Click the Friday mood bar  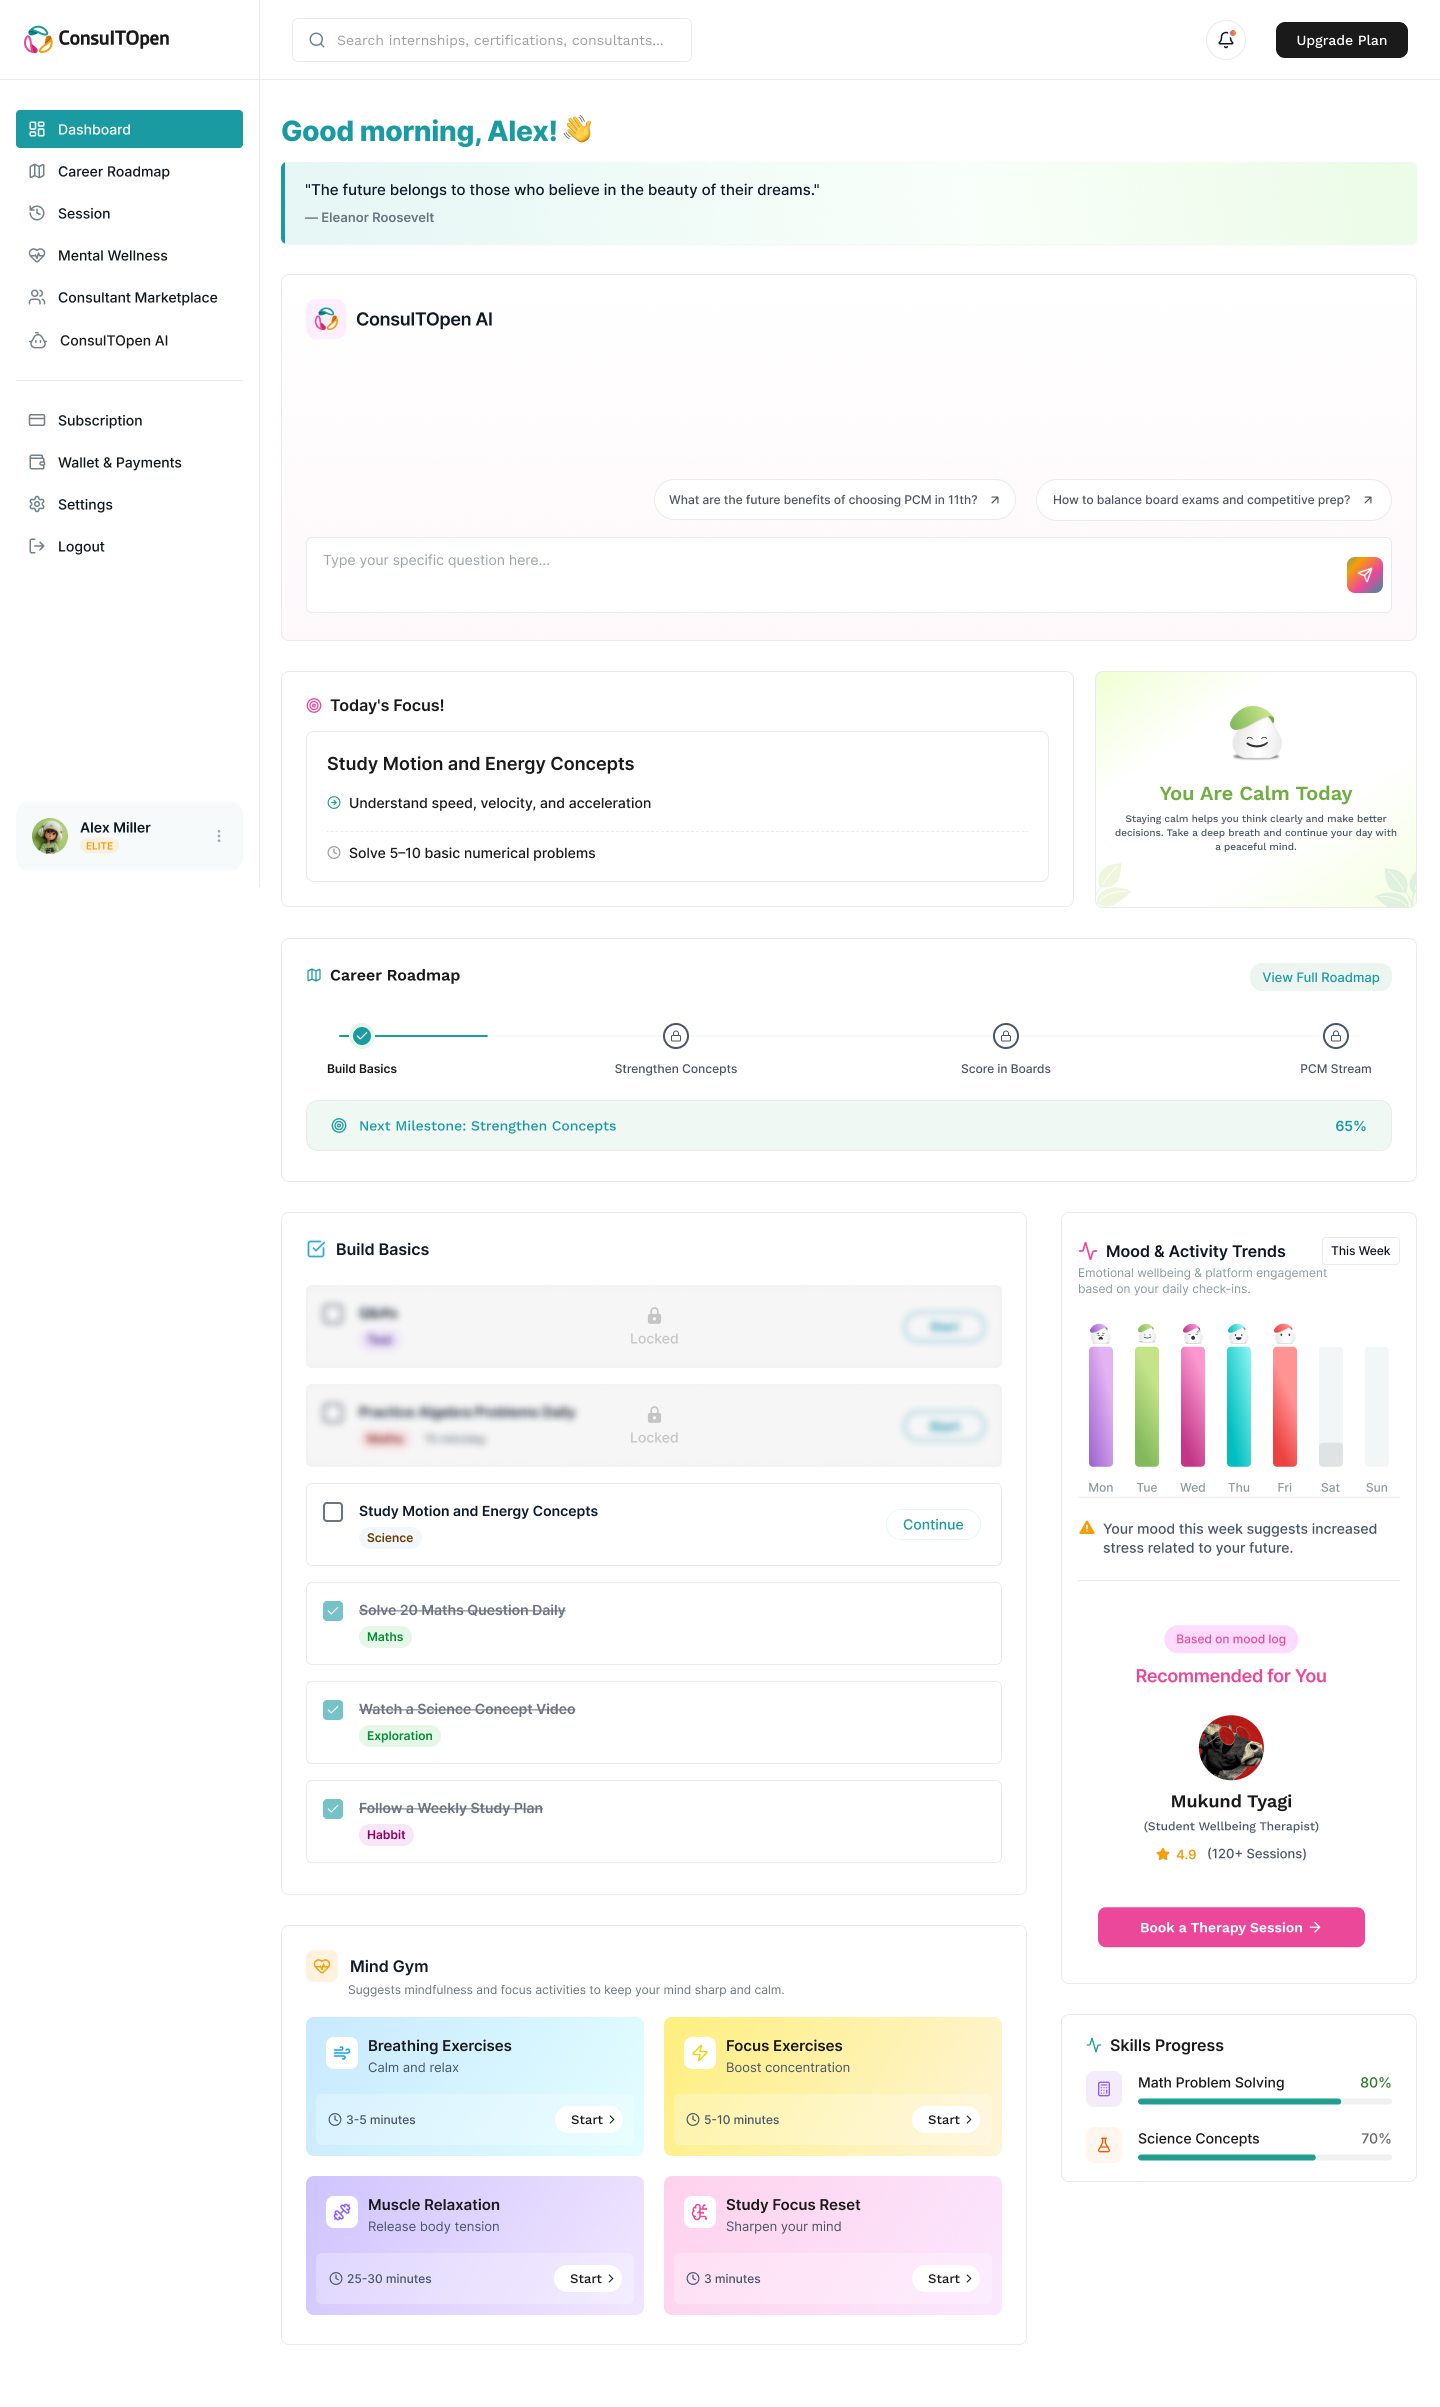[1284, 1406]
